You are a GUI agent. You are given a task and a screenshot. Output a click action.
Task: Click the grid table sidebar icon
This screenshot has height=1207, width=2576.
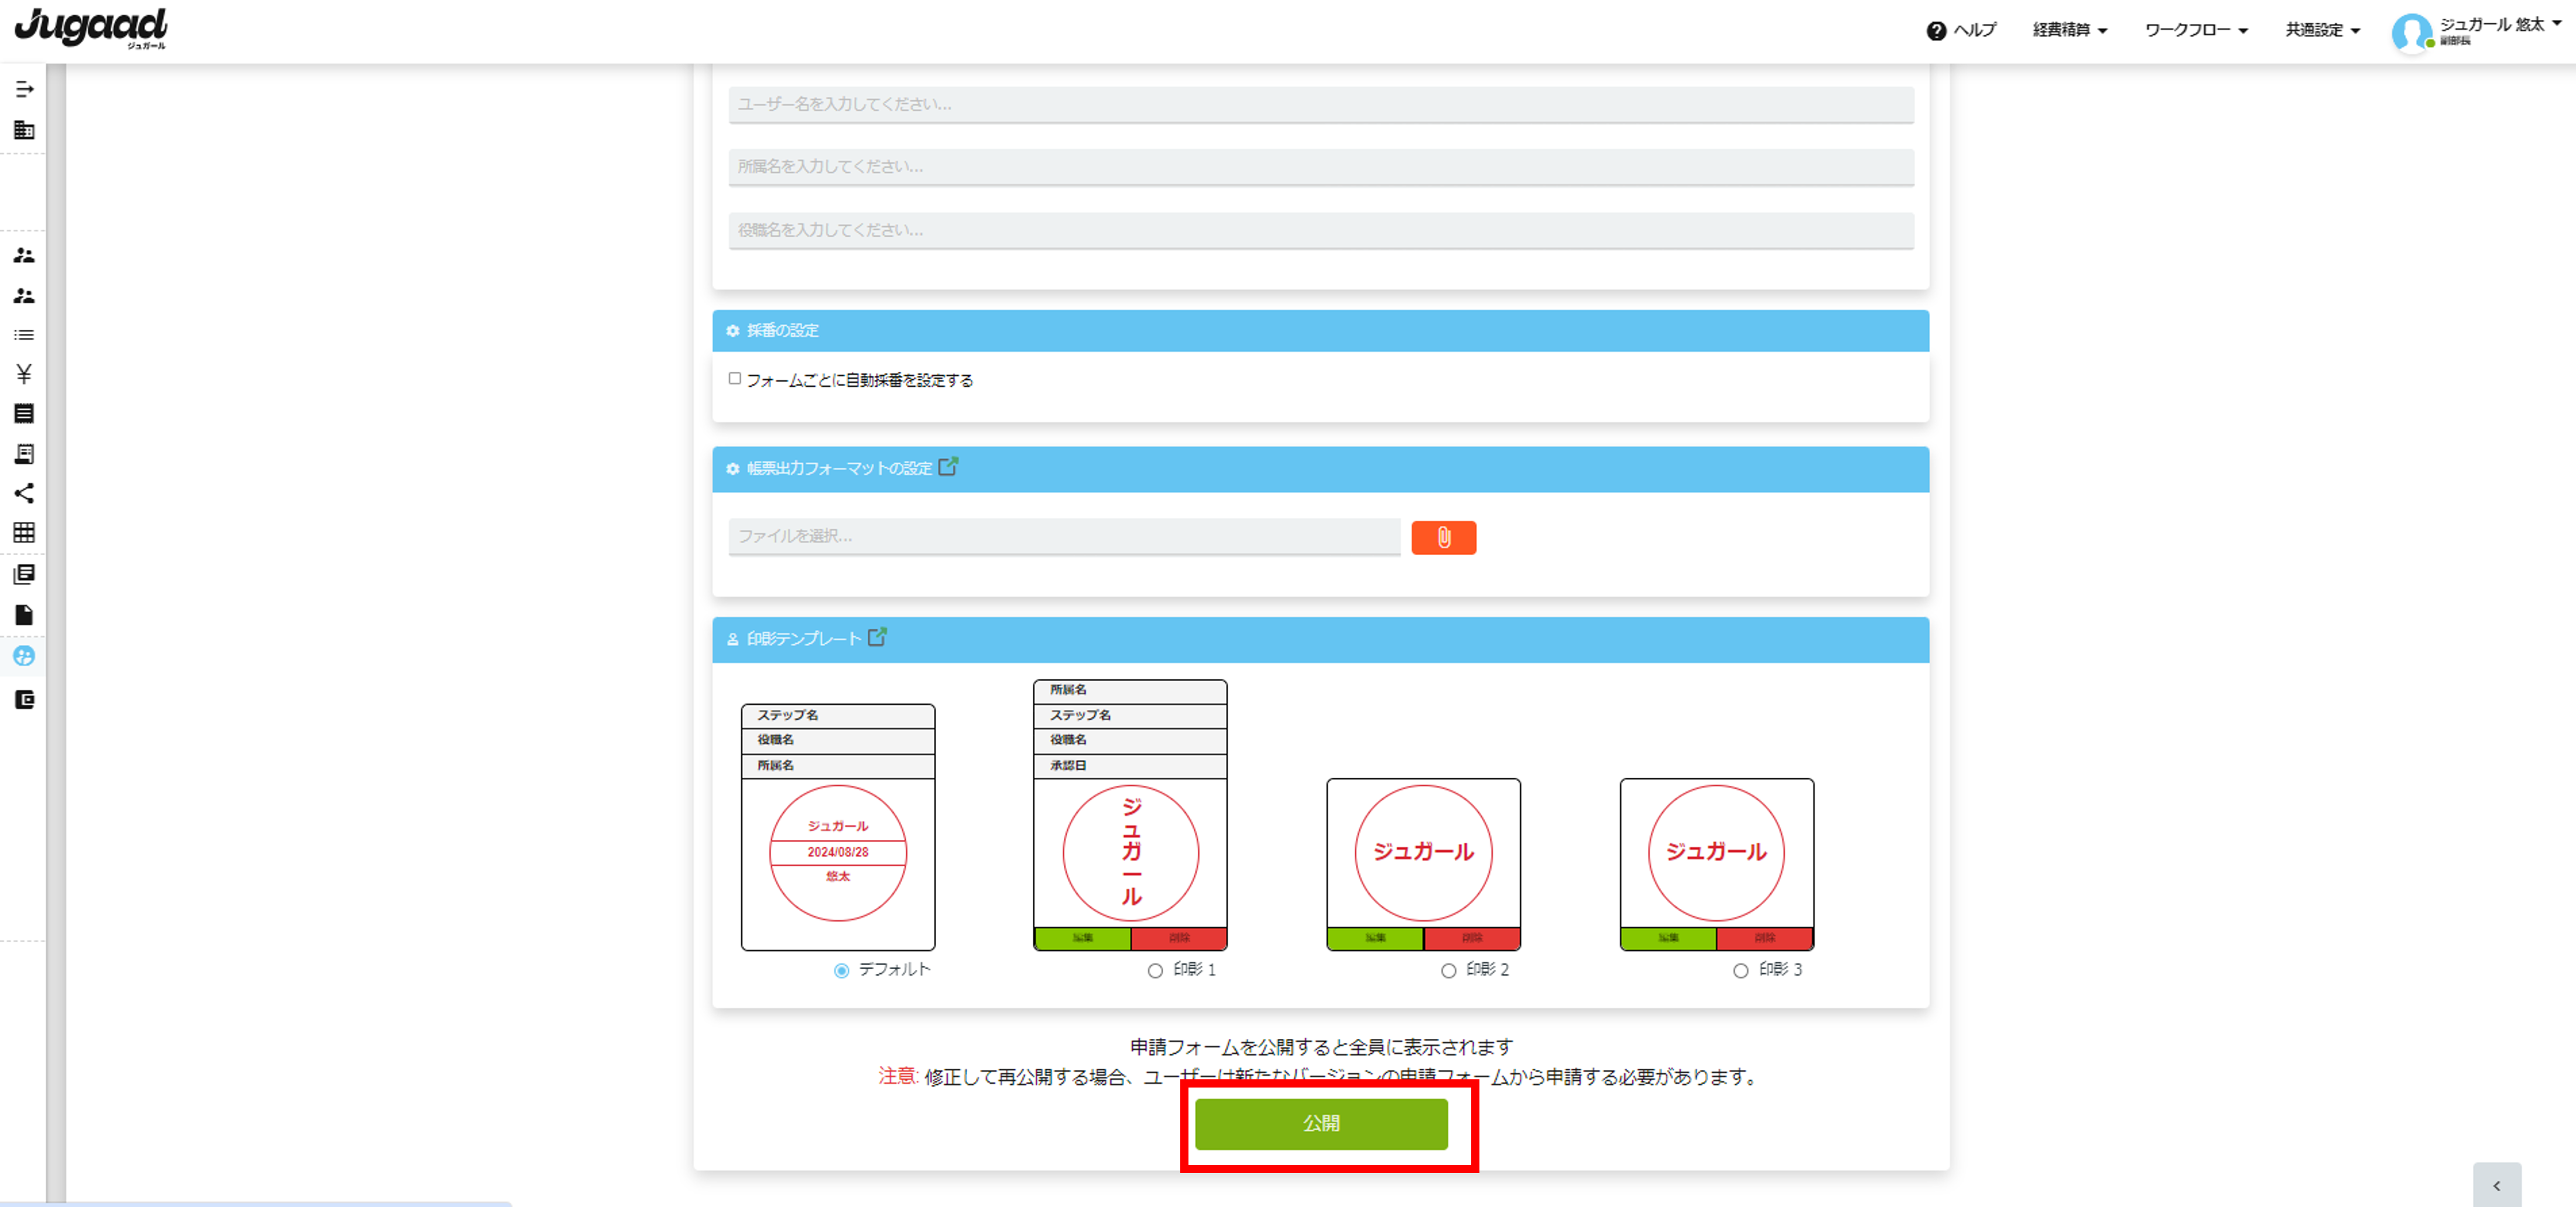tap(24, 533)
